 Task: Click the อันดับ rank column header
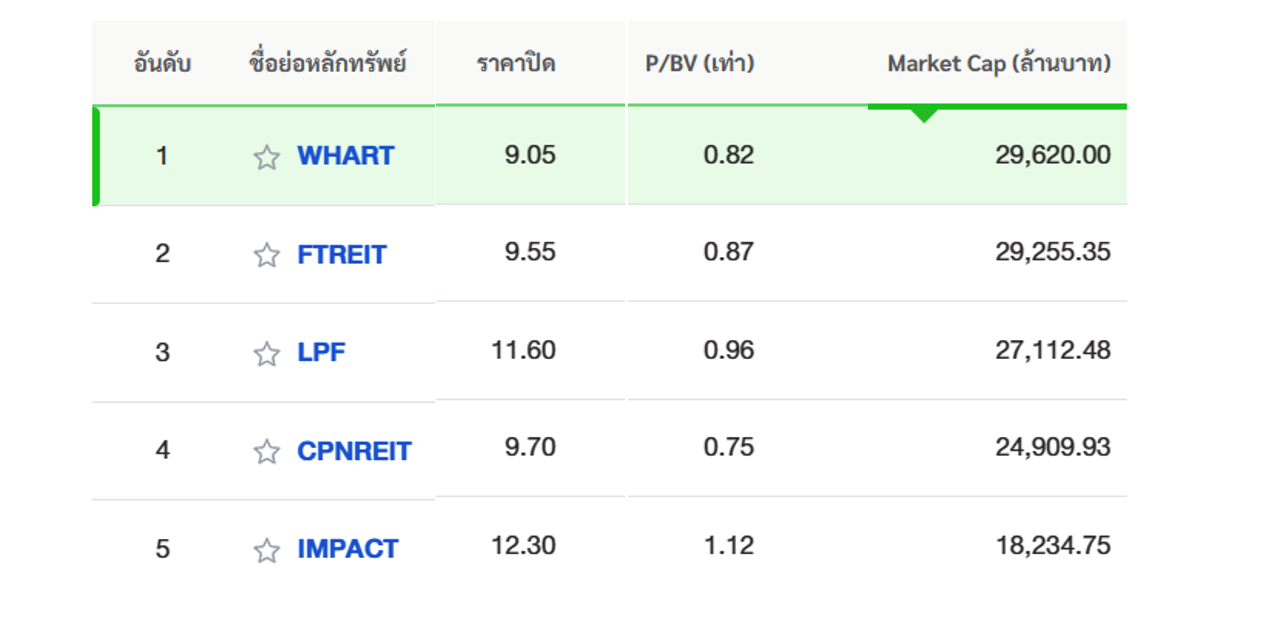pyautogui.click(x=162, y=64)
